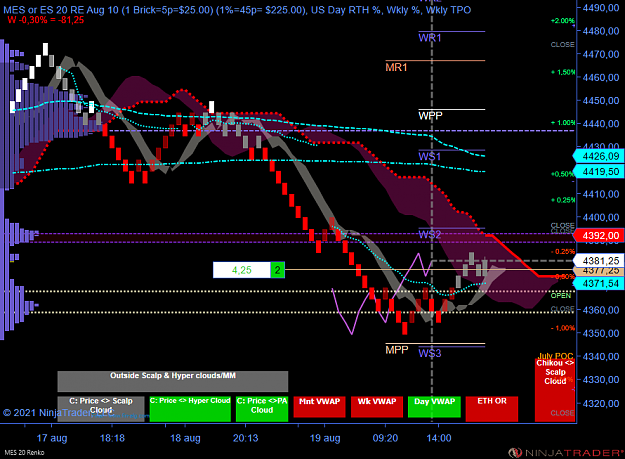Image resolution: width=625 pixels, height=459 pixels.
Task: Click the red 4392,00 price marker
Action: pos(599,236)
